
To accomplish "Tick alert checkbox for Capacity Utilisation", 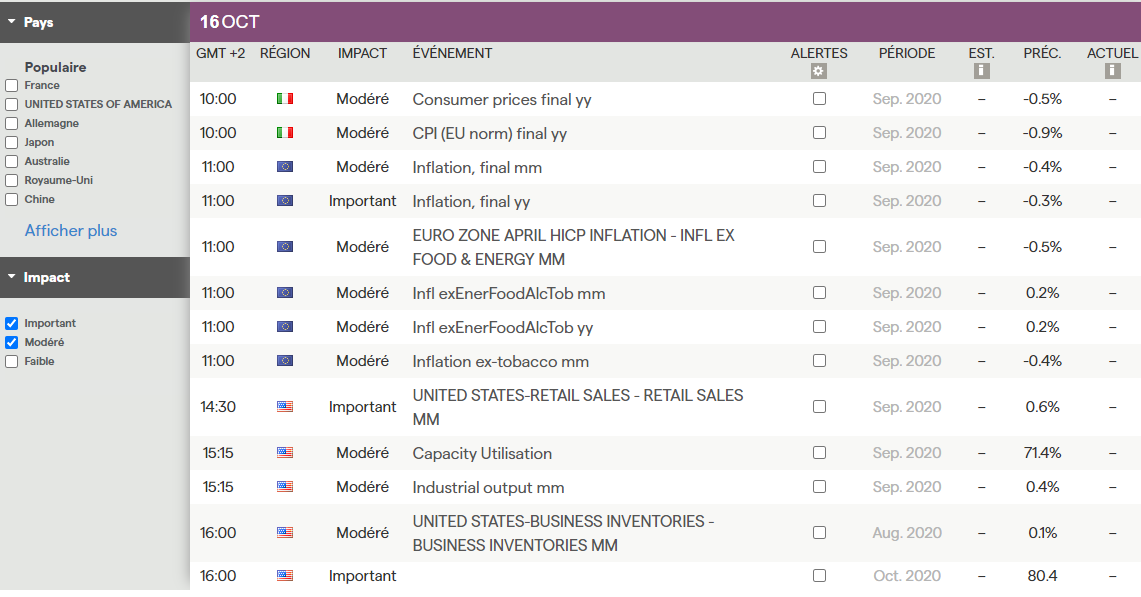I will [819, 453].
